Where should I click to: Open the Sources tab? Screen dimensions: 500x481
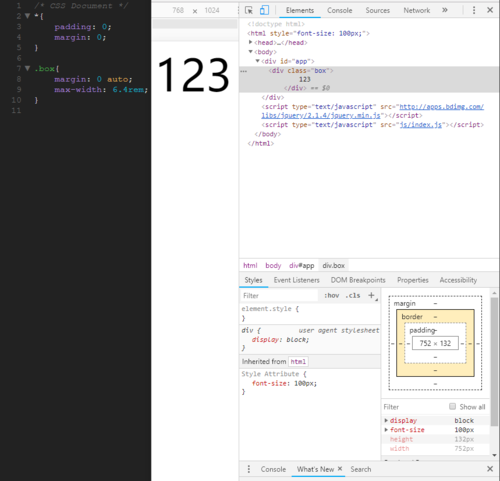(377, 10)
